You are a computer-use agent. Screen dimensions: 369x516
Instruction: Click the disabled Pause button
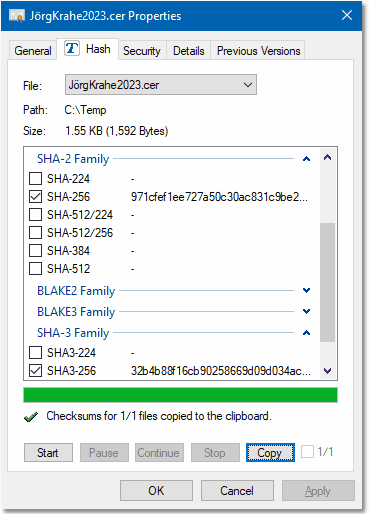point(104,453)
